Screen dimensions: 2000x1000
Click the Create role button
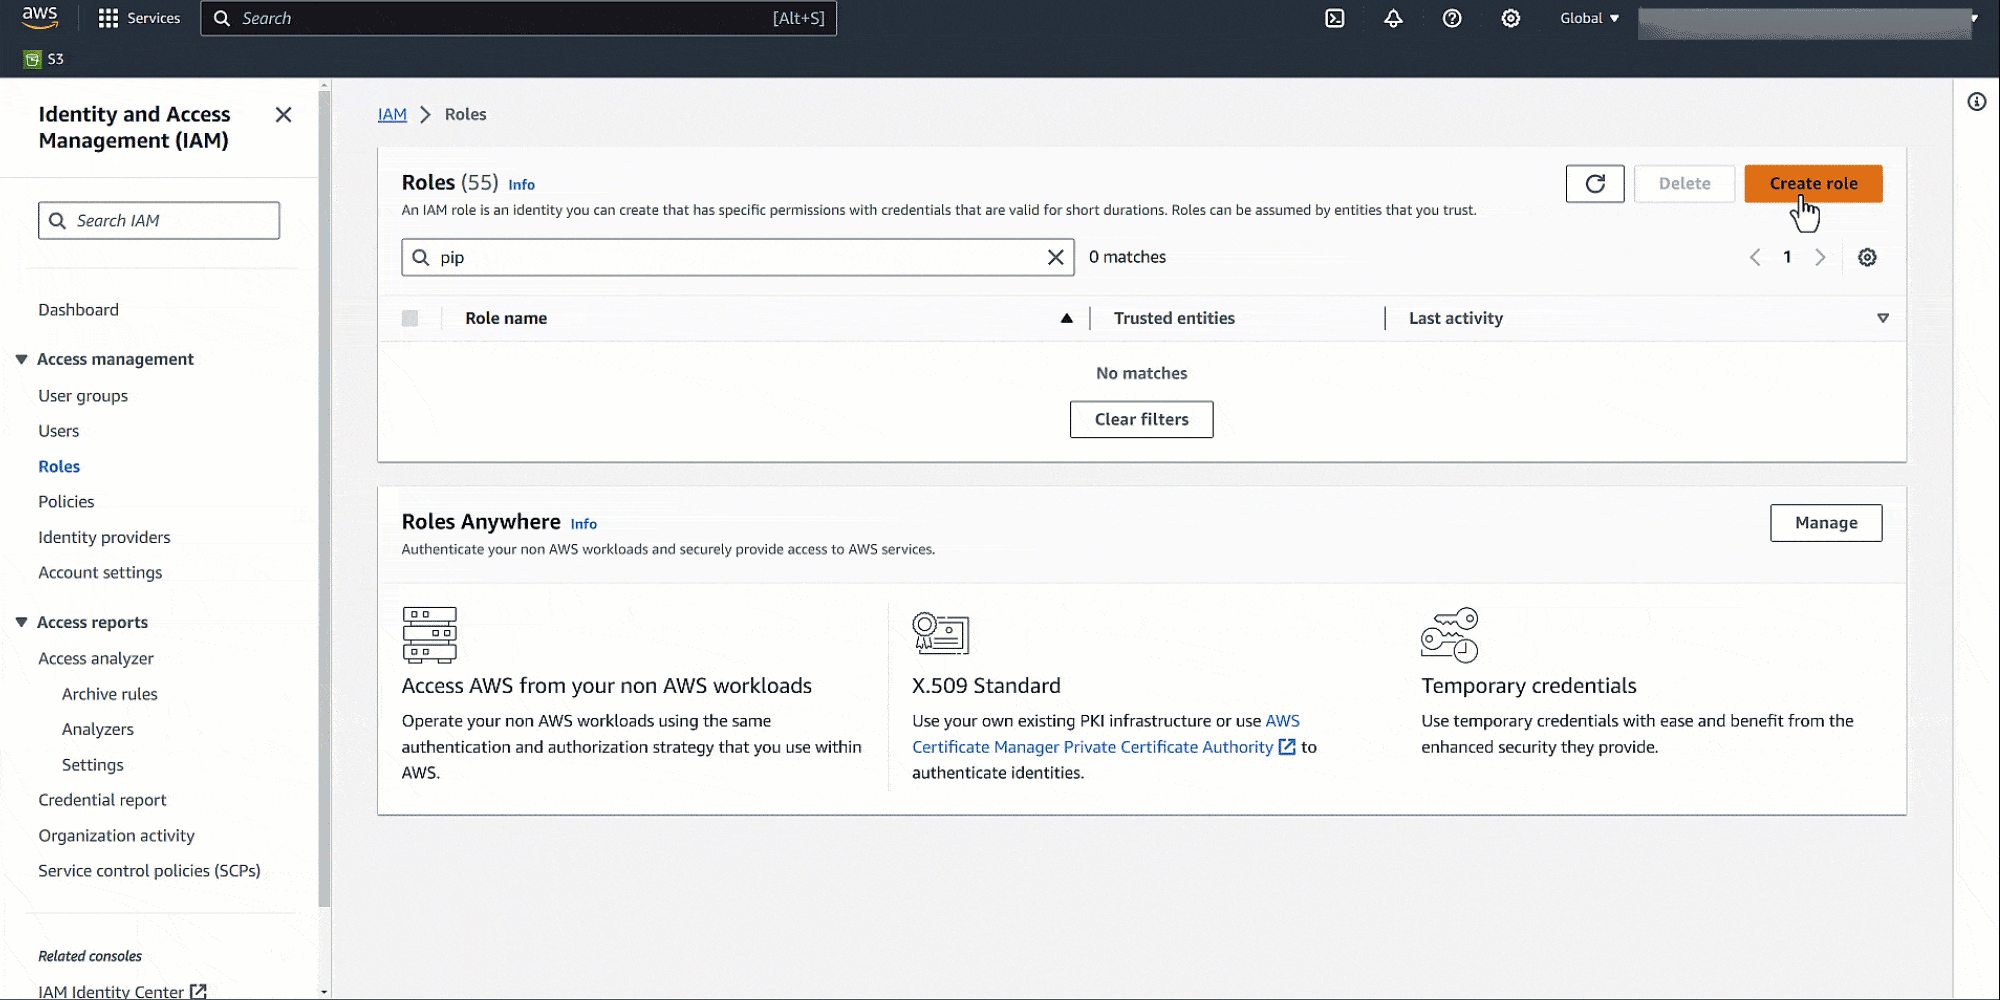click(1813, 184)
